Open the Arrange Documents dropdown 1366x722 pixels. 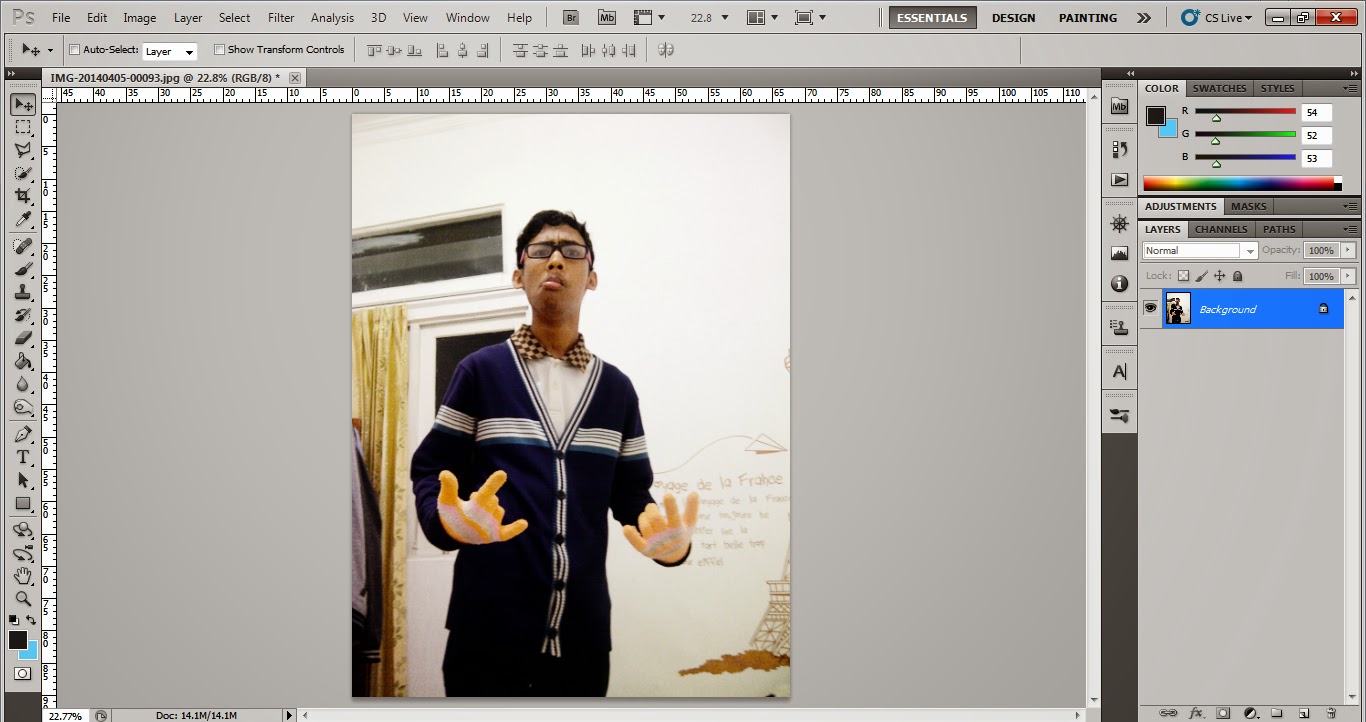tap(765, 17)
